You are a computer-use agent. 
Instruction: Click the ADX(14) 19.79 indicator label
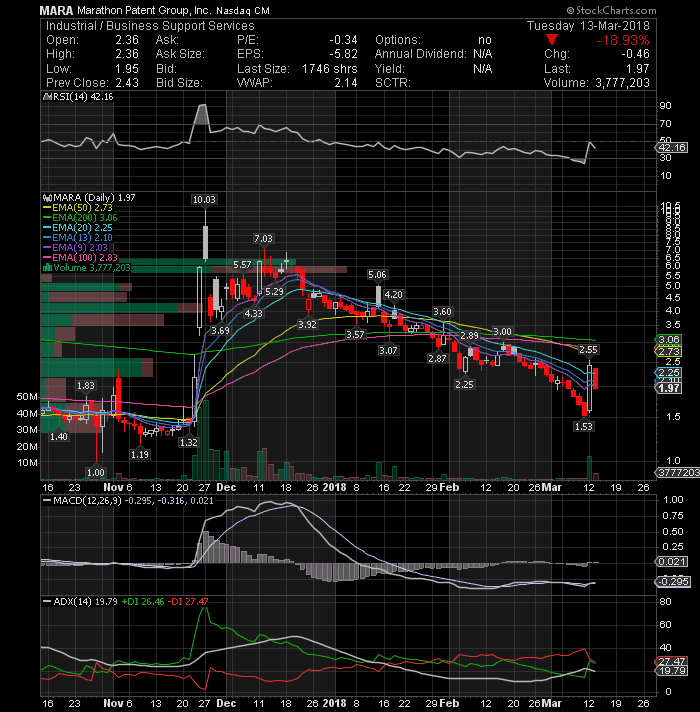85,602
